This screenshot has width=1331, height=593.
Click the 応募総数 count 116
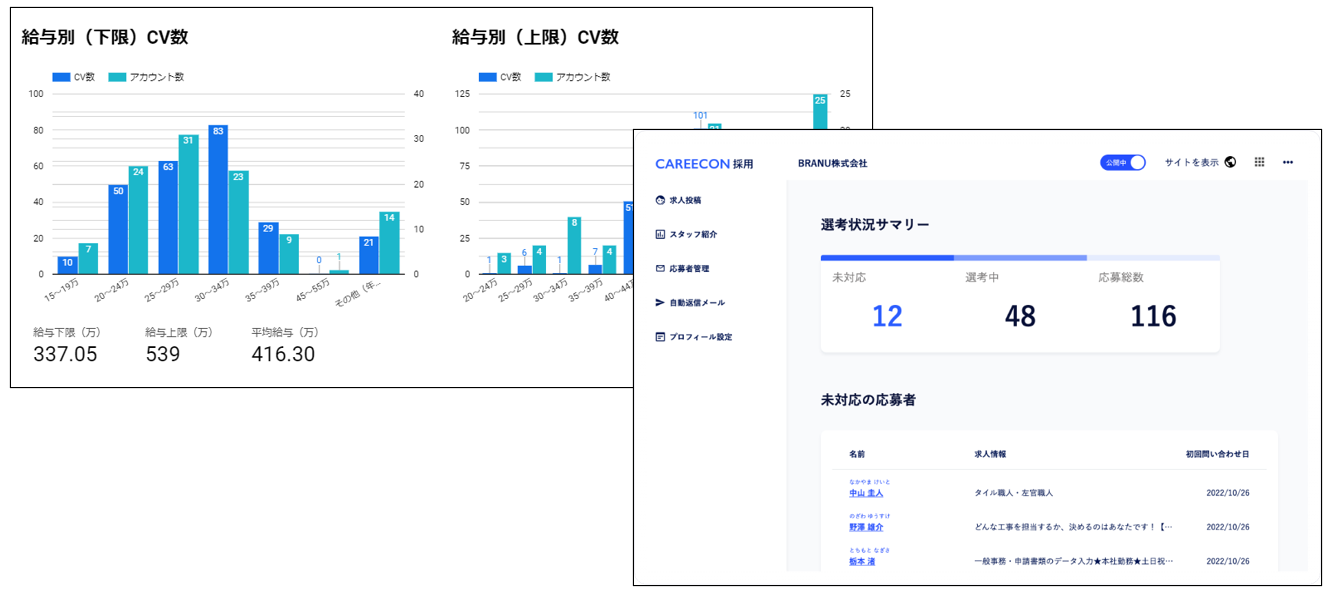pos(1153,316)
